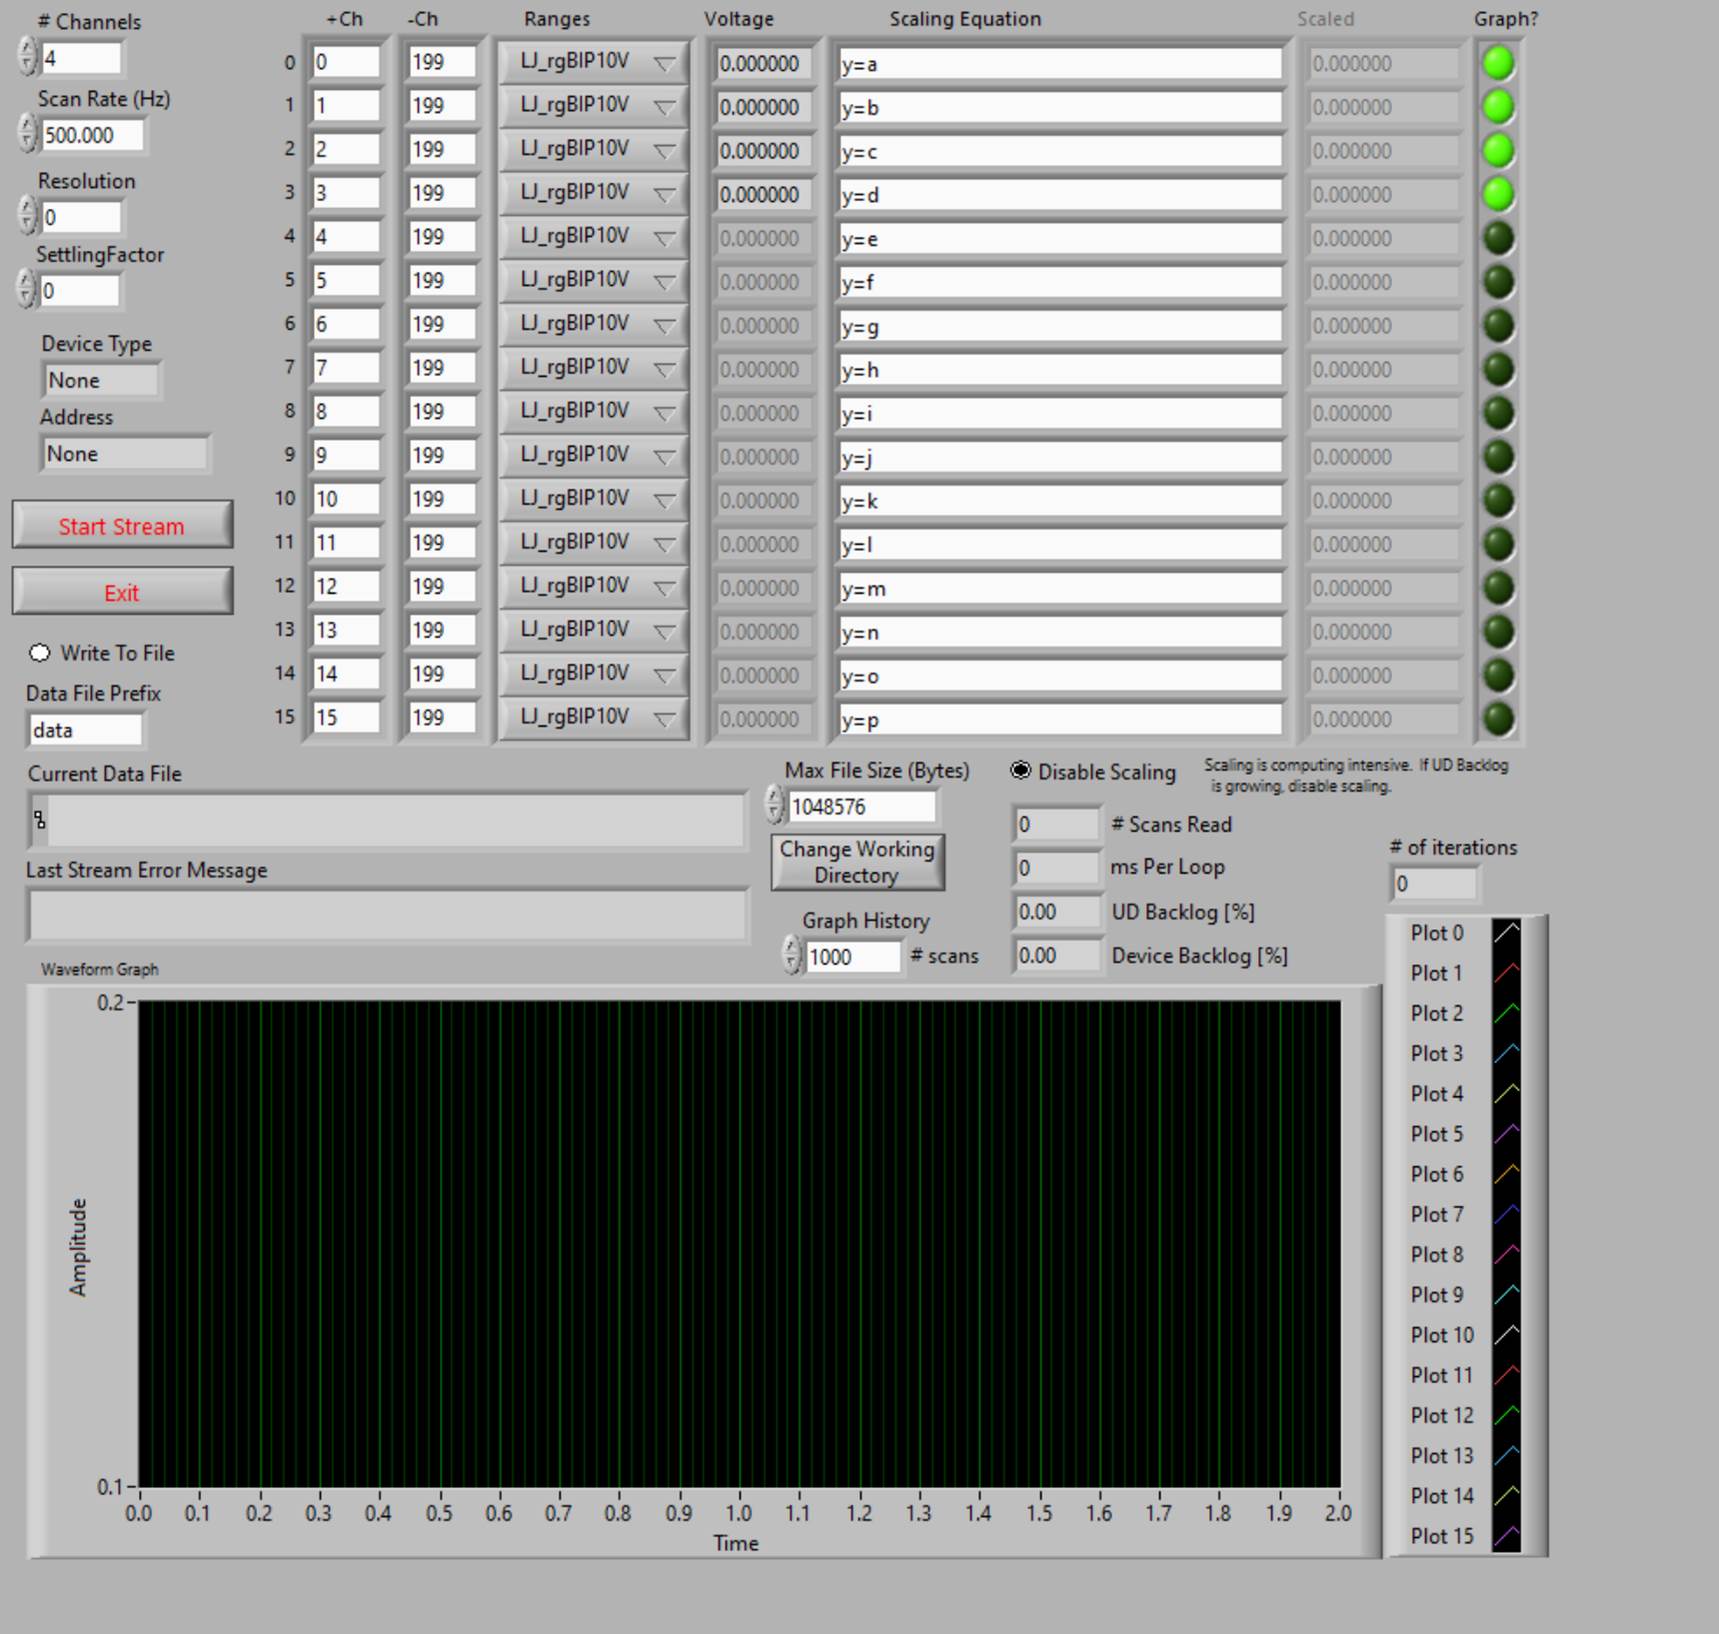Screen dimensions: 1719x1634
Task: Click the Voltage field for row 0
Action: 762,64
